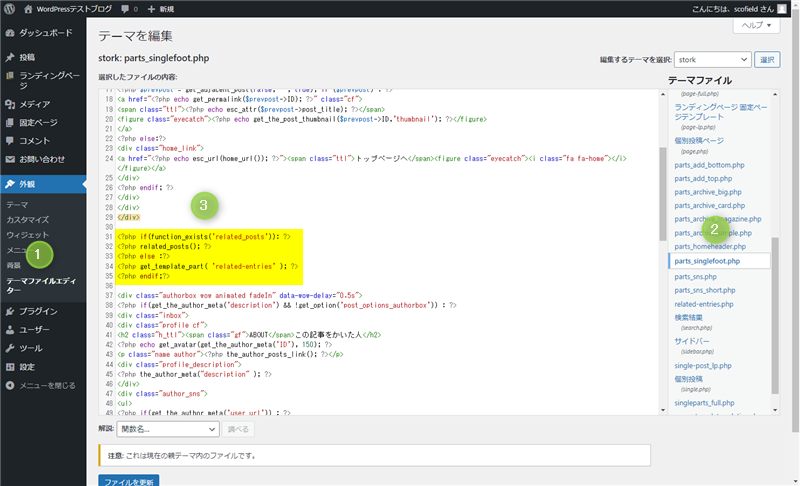Open parts_homeheader.php file
The width and height of the screenshot is (800, 486).
[710, 247]
